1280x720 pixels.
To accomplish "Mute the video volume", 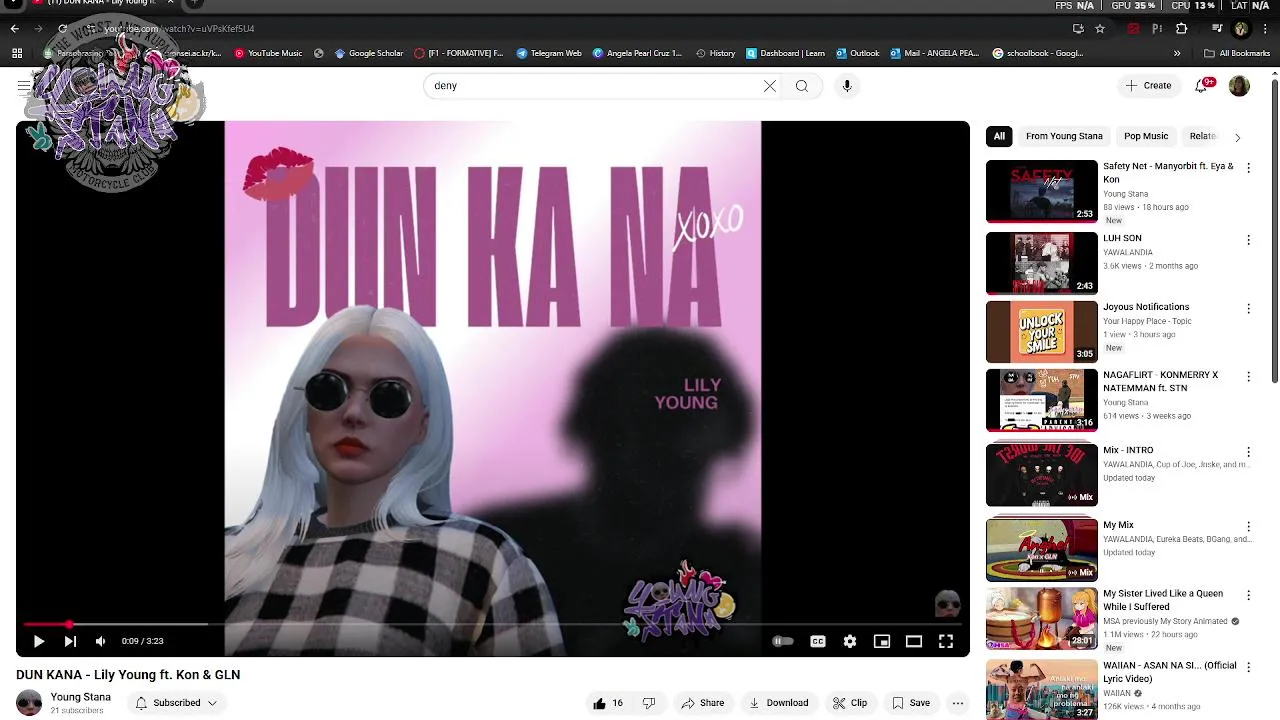I will coord(100,641).
